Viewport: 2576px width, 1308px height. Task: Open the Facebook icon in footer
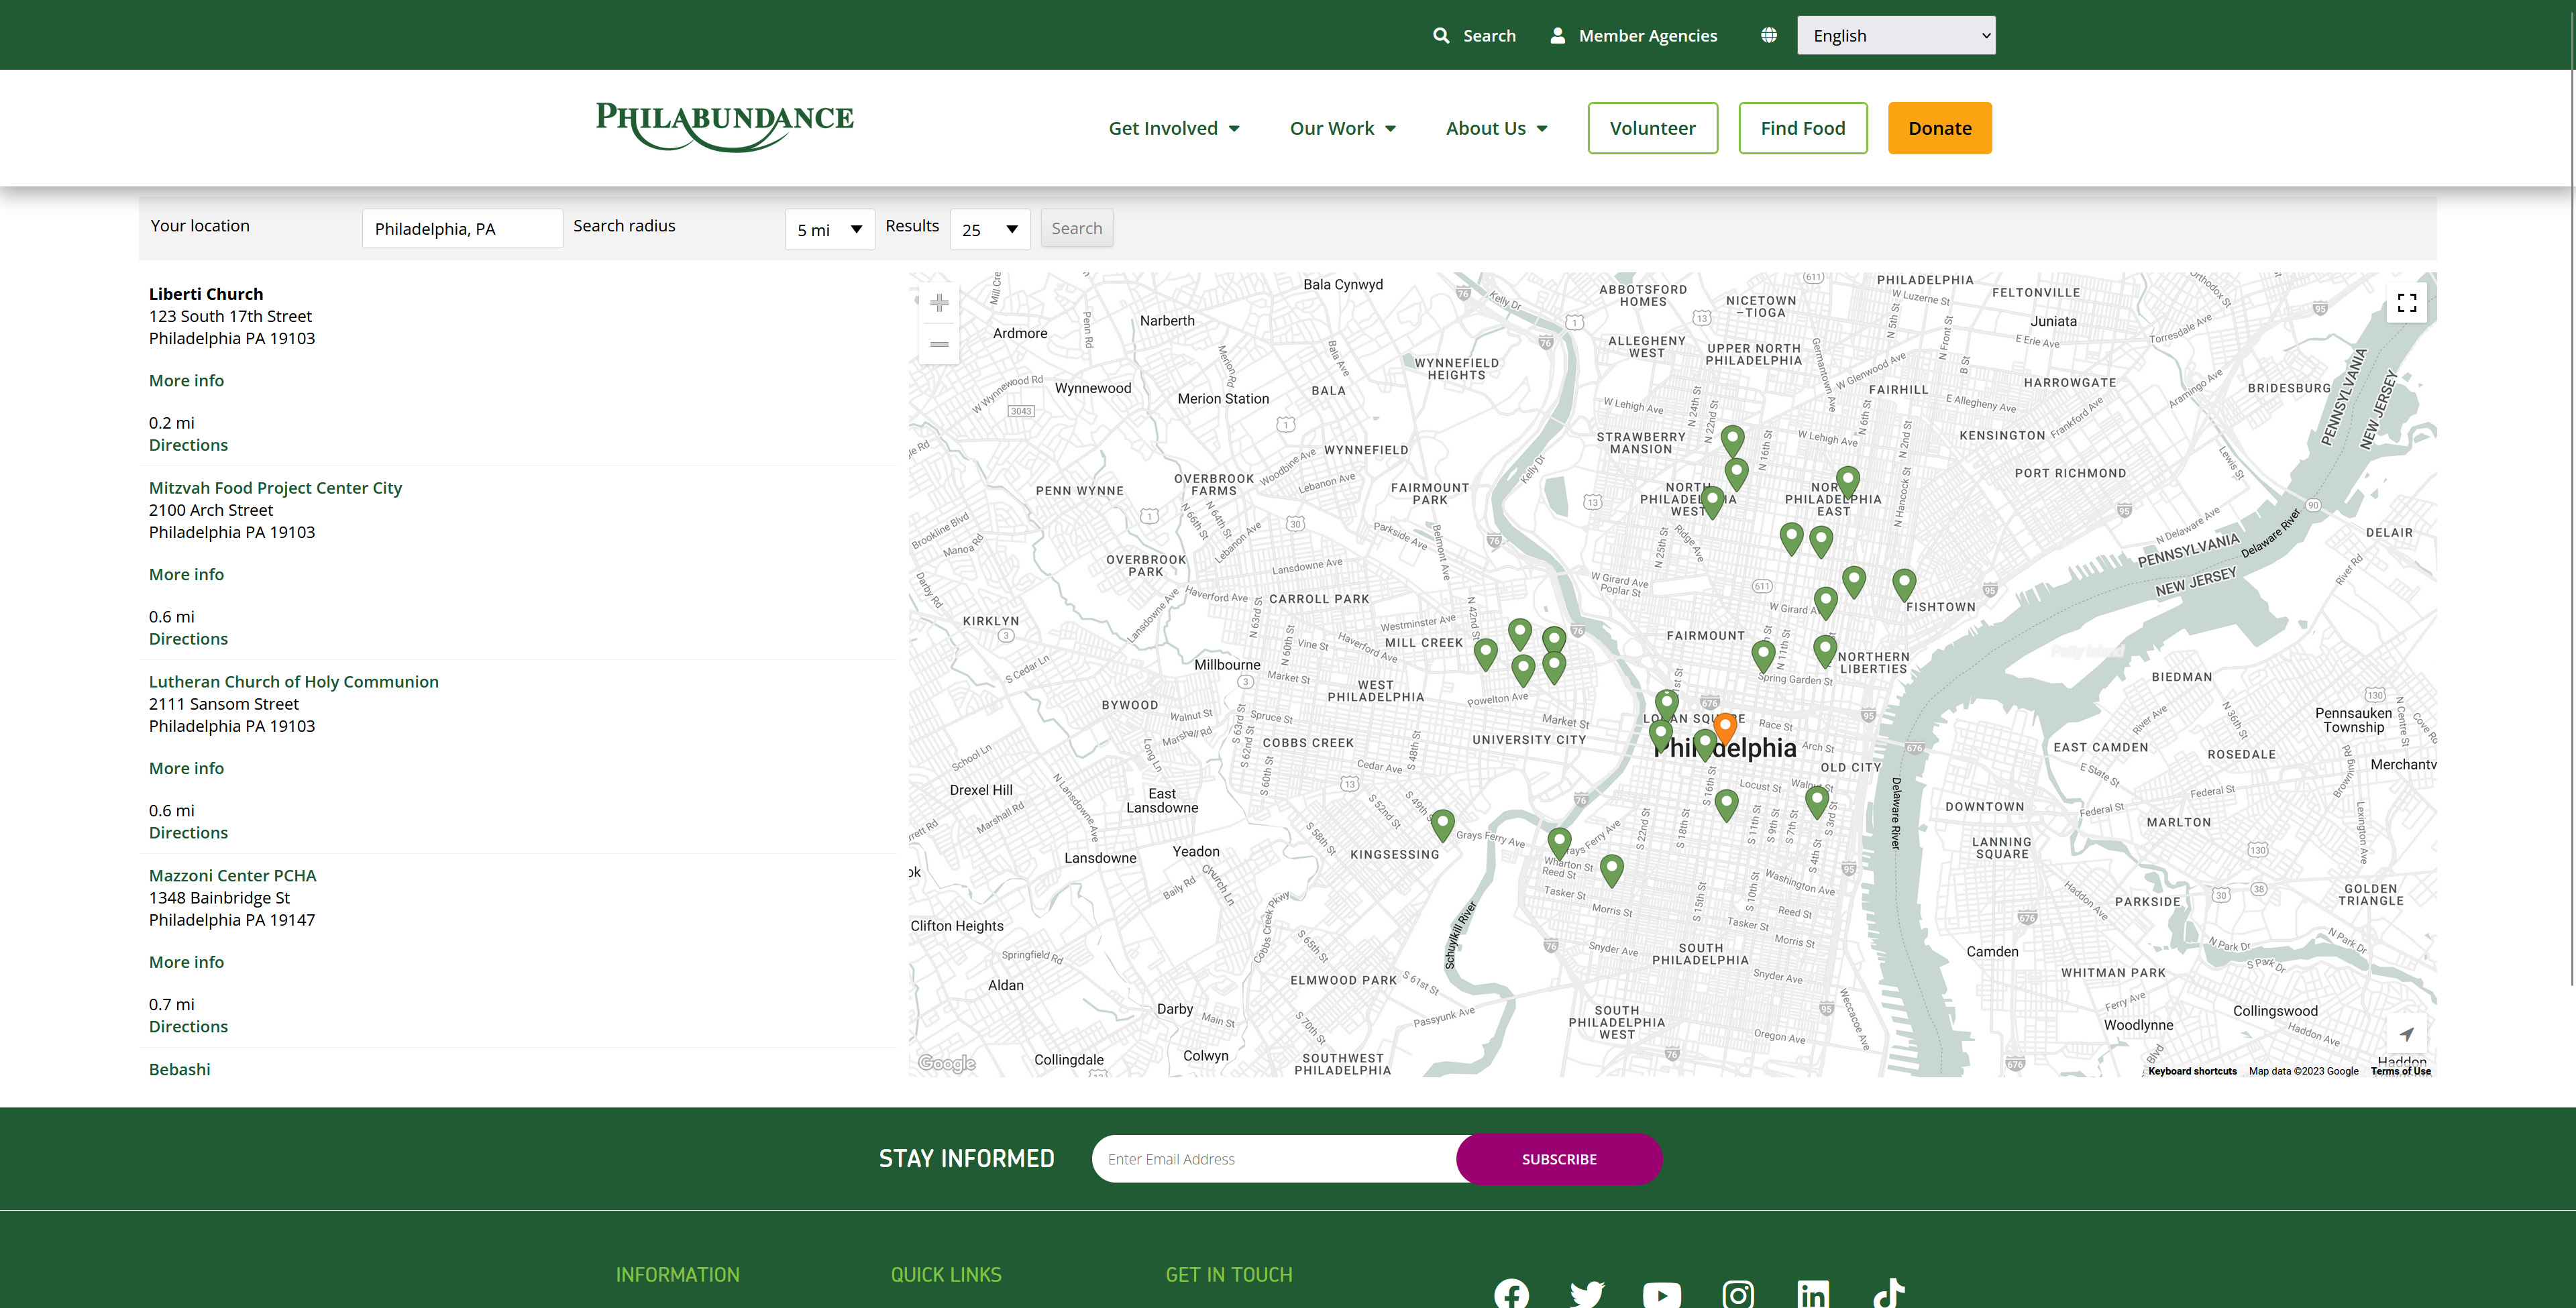click(1511, 1294)
